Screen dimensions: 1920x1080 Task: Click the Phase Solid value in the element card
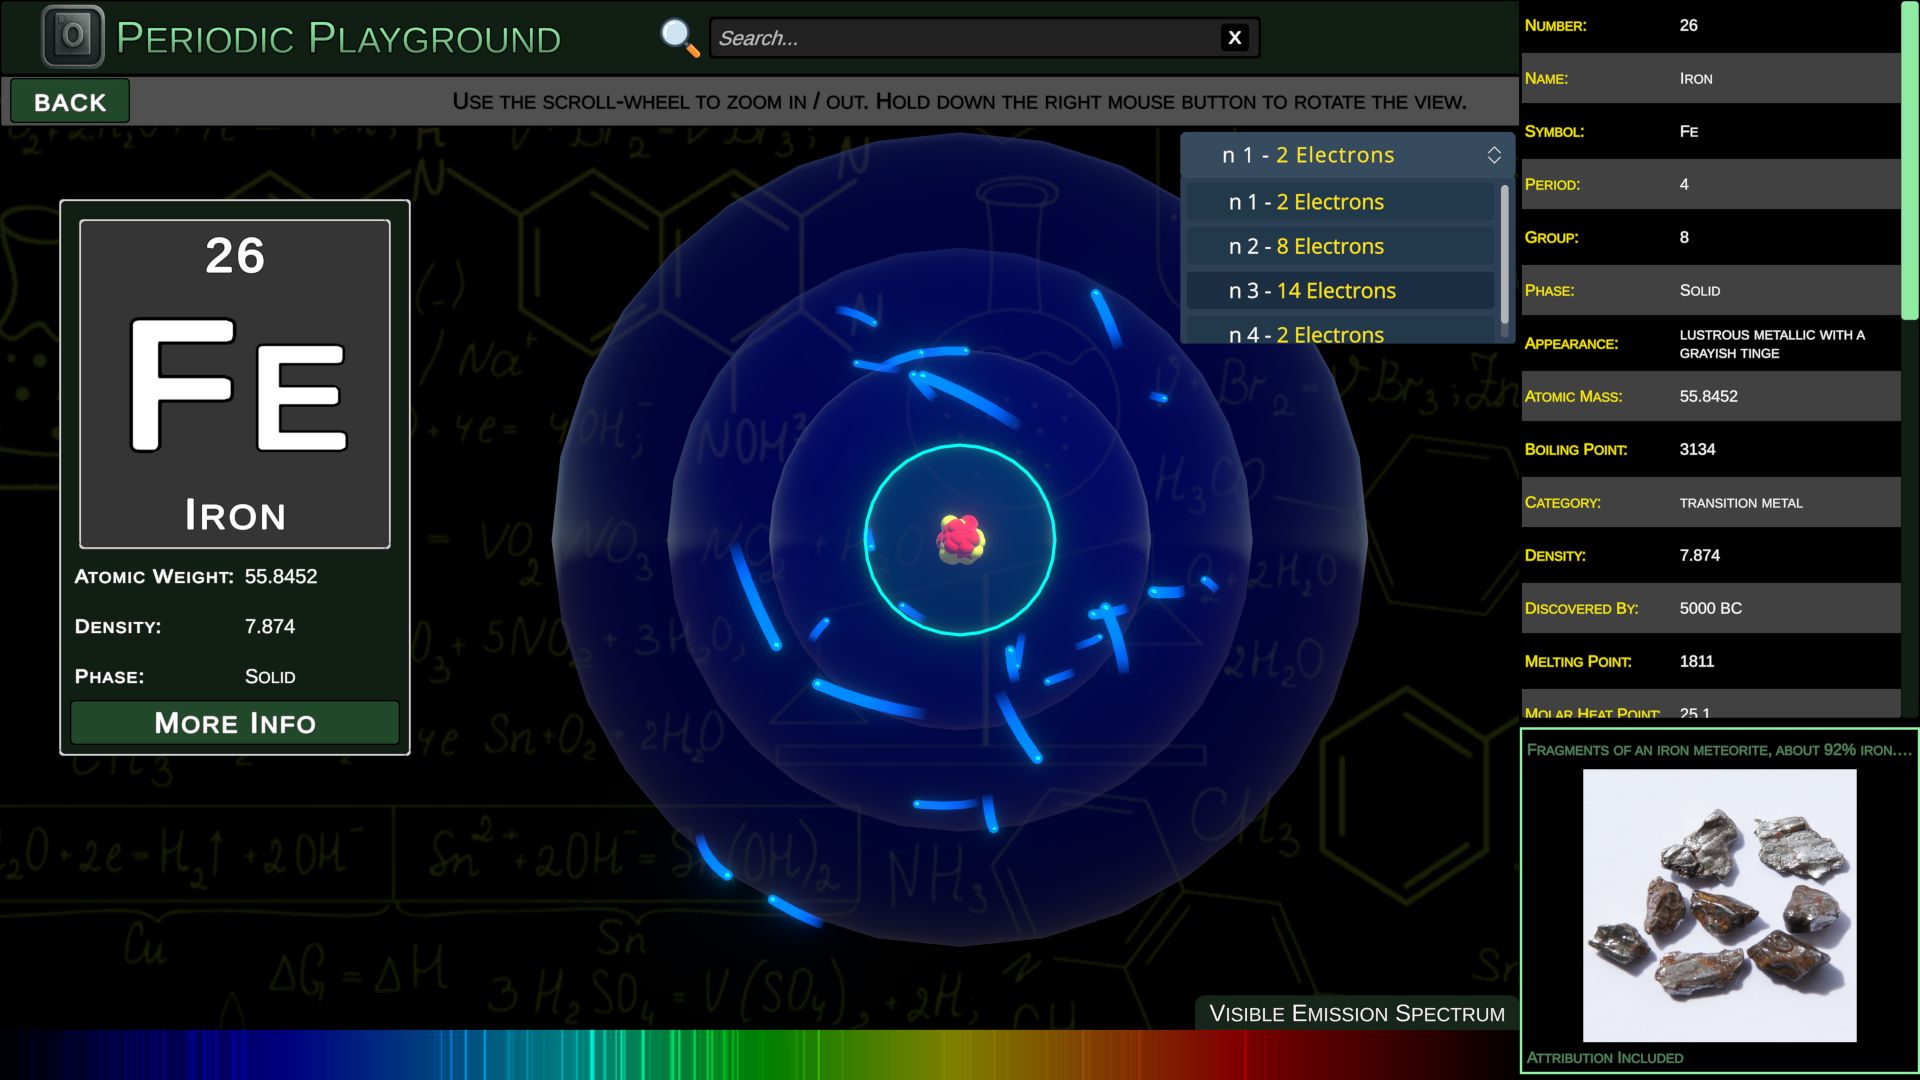pyautogui.click(x=270, y=677)
